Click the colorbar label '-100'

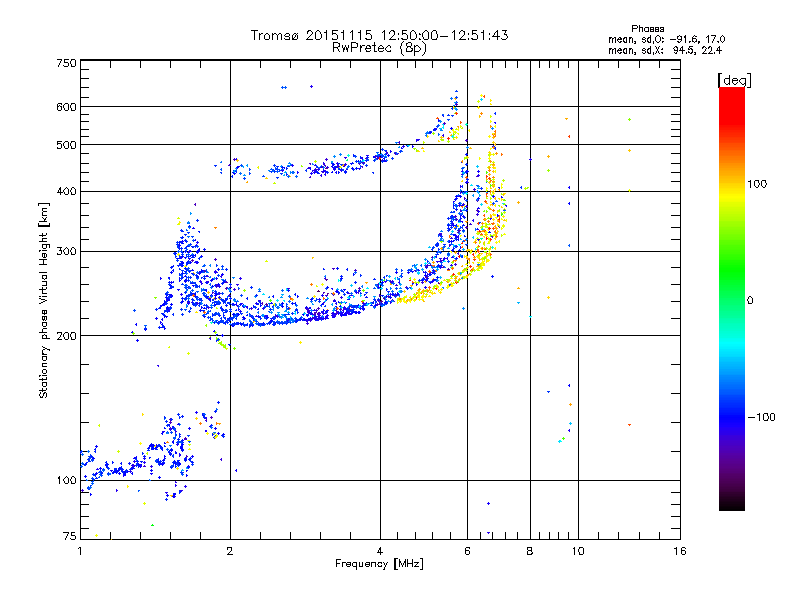[x=761, y=417]
